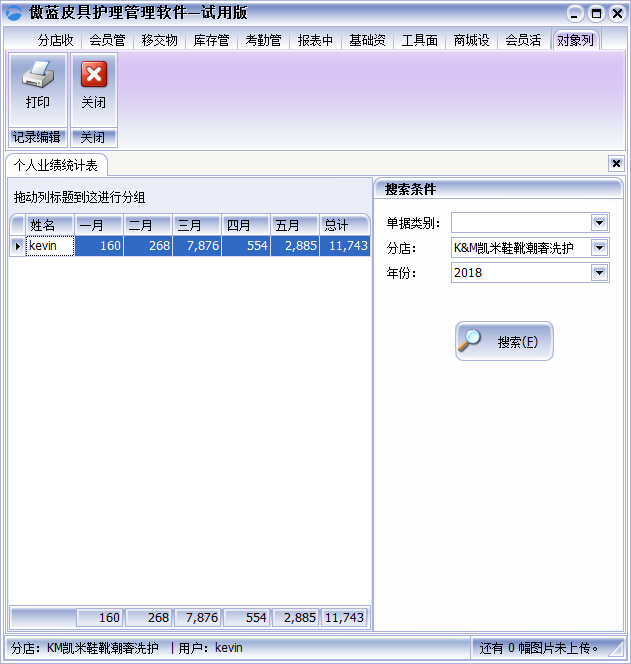
Task: Open the 会员管 menu tab
Action: point(107,40)
